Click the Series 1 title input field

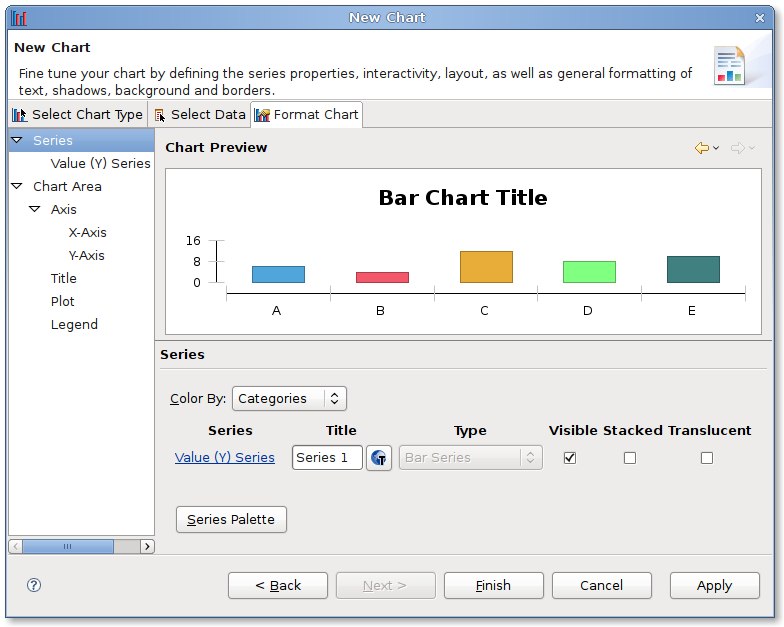(x=327, y=458)
